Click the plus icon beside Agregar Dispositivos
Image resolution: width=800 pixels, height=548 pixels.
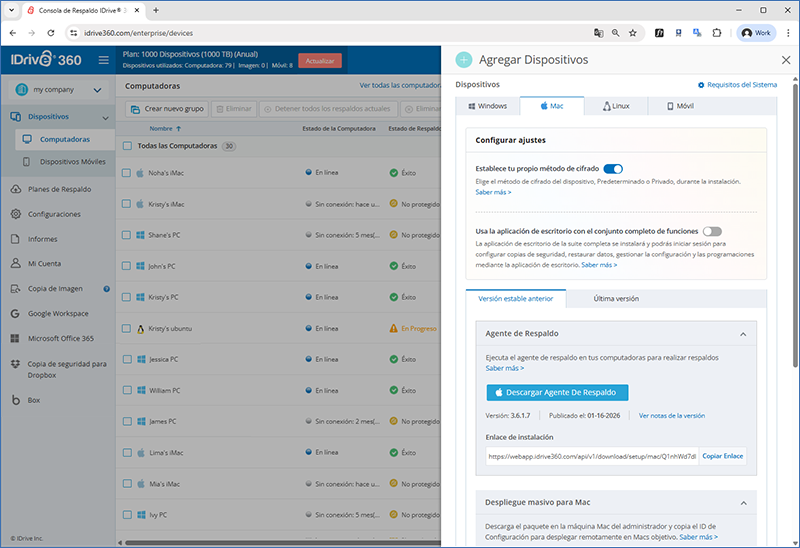coord(464,60)
